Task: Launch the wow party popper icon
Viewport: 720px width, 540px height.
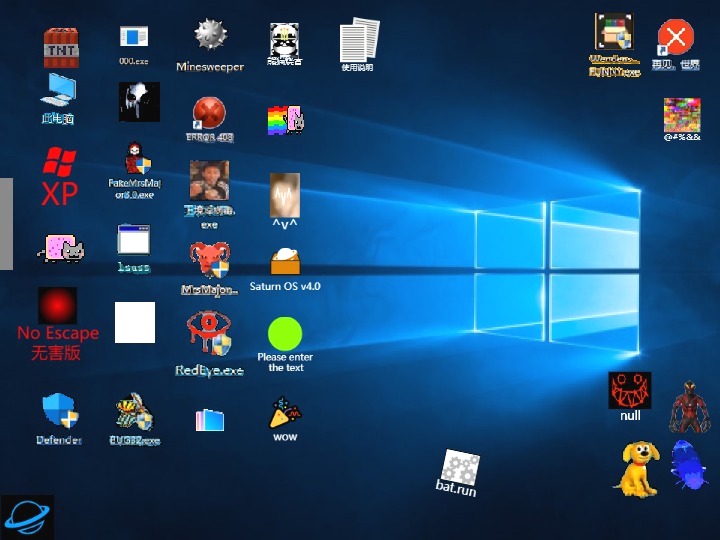Action: point(285,413)
